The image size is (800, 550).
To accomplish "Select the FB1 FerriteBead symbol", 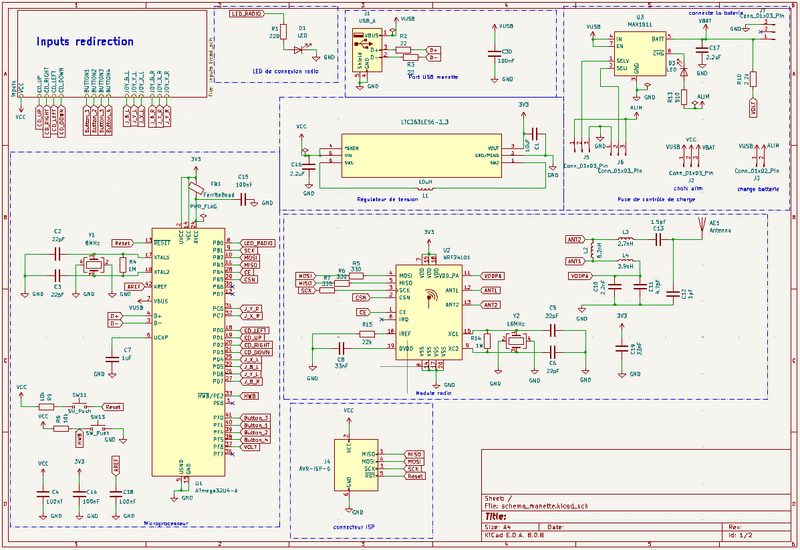I will click(x=196, y=188).
